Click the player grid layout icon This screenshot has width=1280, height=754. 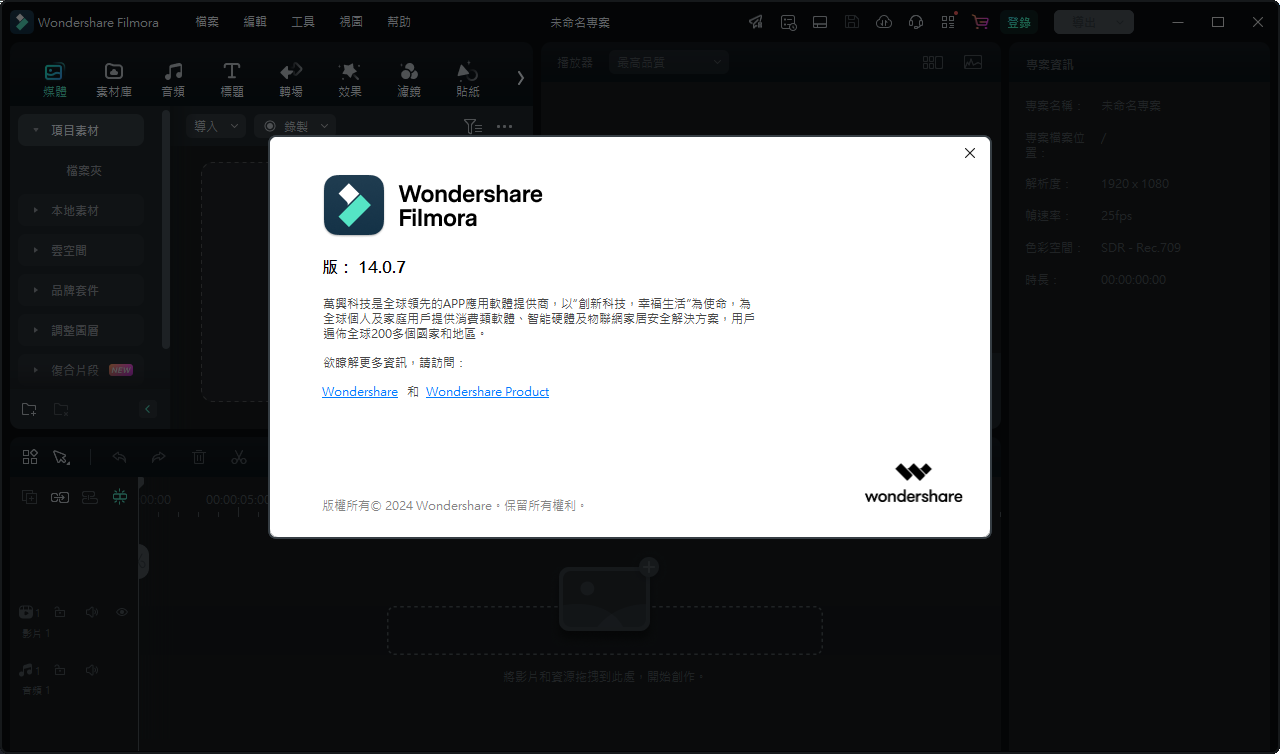tap(933, 62)
